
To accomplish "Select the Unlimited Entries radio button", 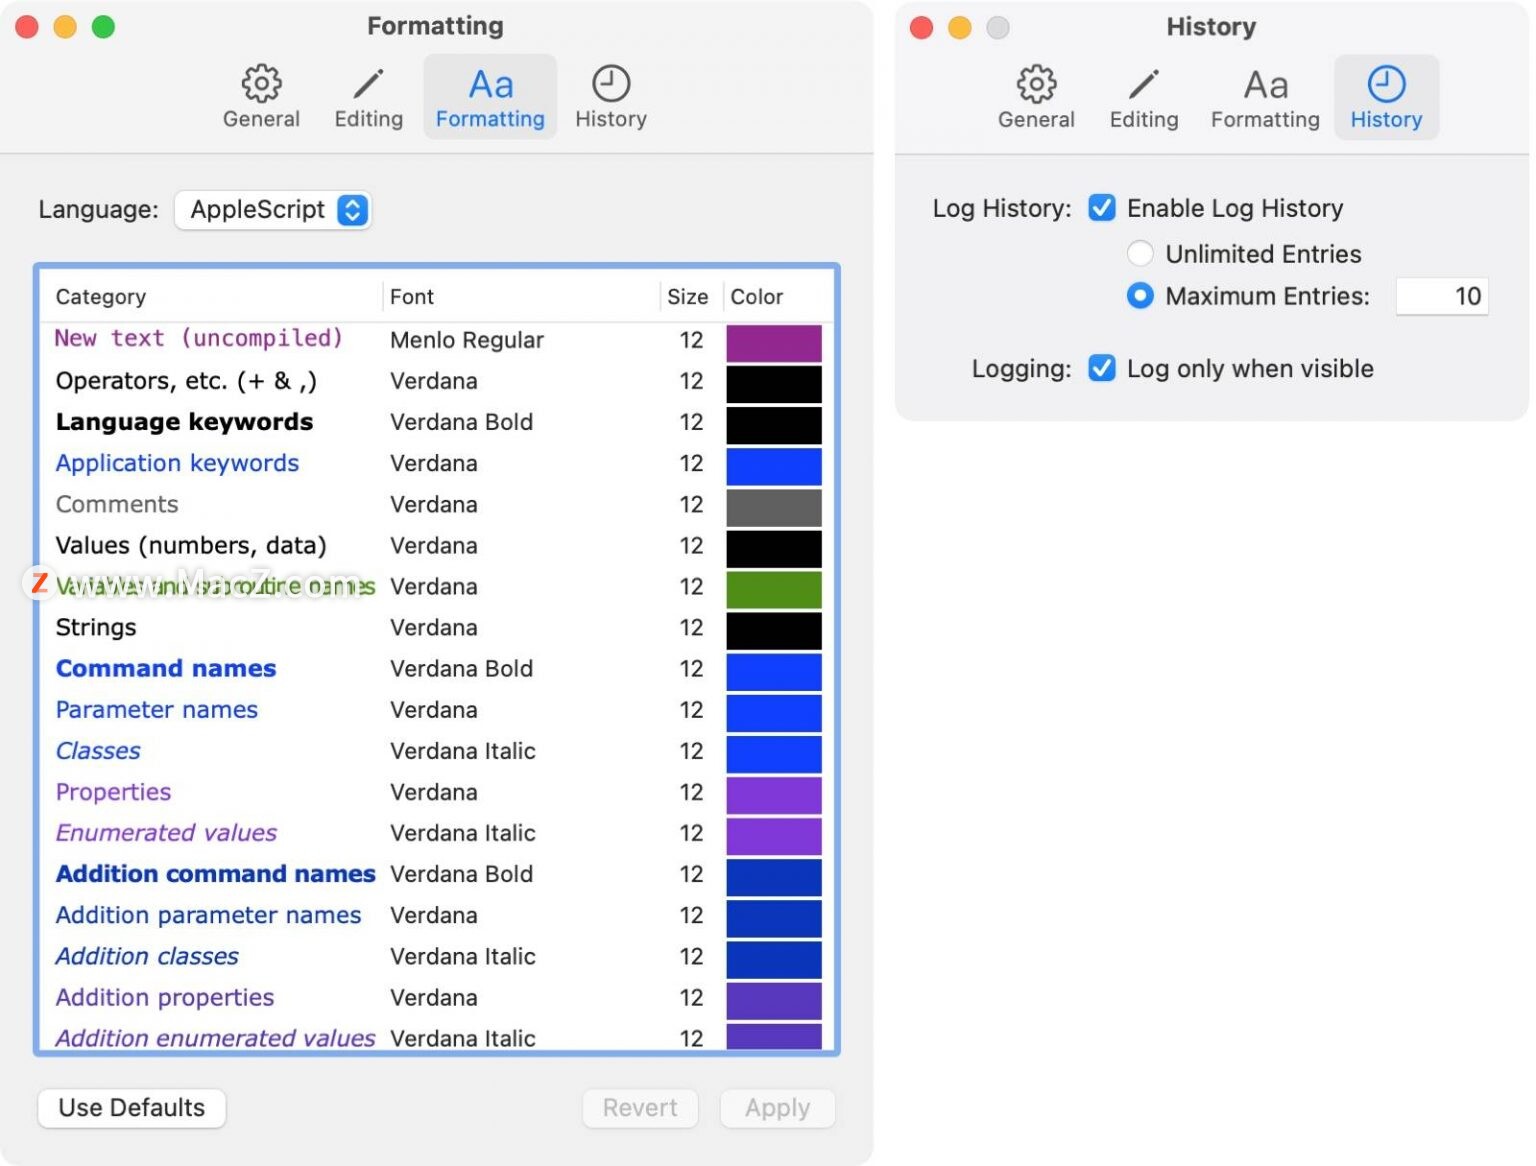I will point(1140,254).
